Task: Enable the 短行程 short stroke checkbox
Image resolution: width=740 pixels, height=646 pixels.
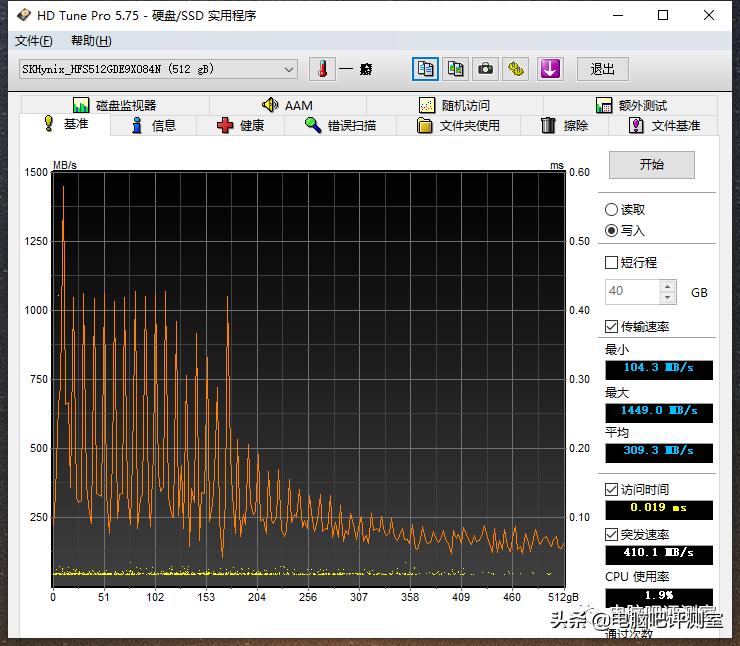Action: (x=611, y=262)
